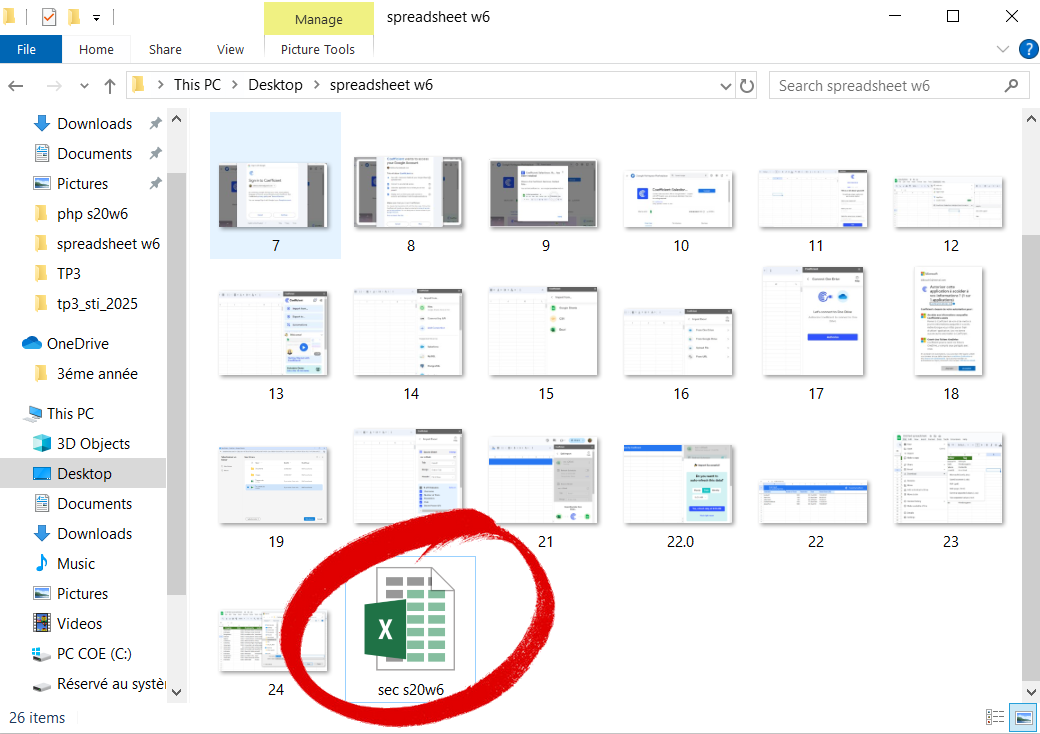1040x734 pixels.
Task: Select the sec s20w6 Excel file
Action: tap(410, 629)
